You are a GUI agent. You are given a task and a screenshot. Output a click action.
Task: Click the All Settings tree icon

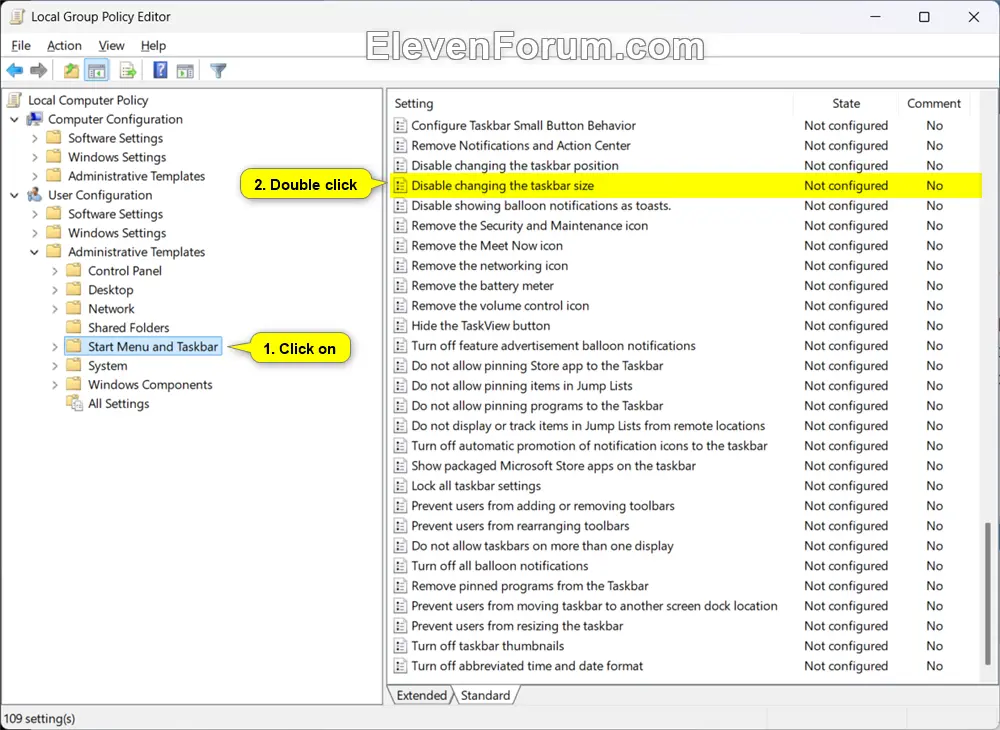pos(75,404)
